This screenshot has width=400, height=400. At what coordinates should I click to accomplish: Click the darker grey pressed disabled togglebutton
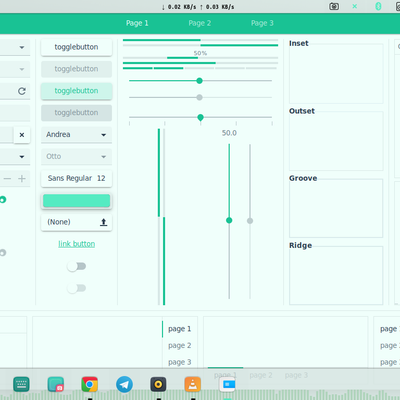[76, 113]
